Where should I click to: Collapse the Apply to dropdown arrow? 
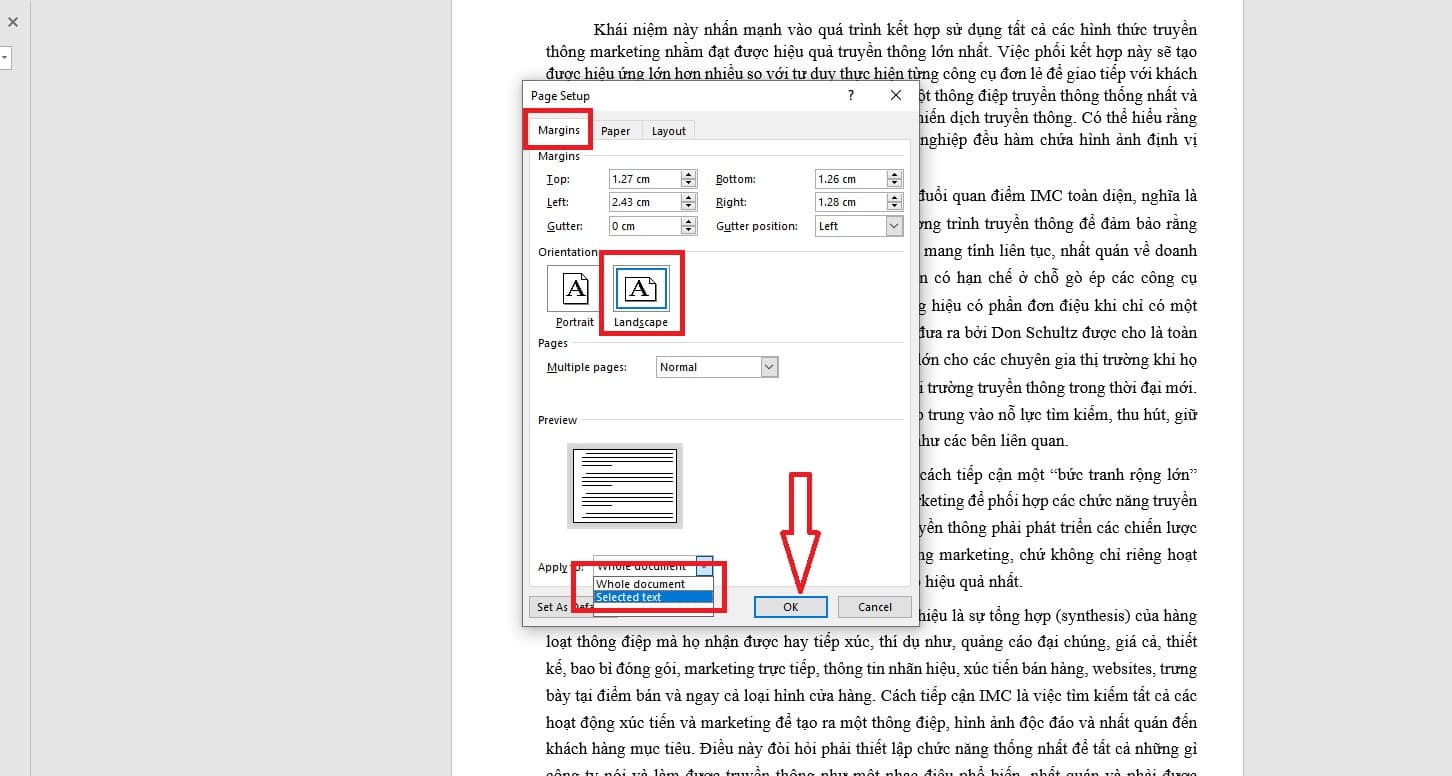pos(704,566)
